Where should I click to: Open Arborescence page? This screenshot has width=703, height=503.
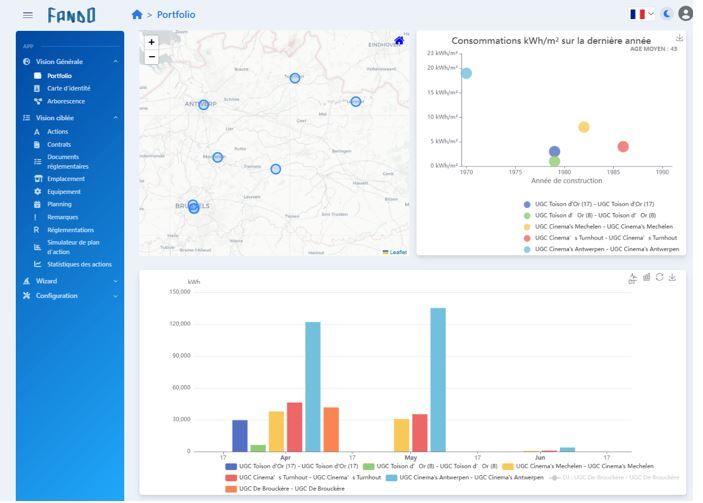click(66, 101)
